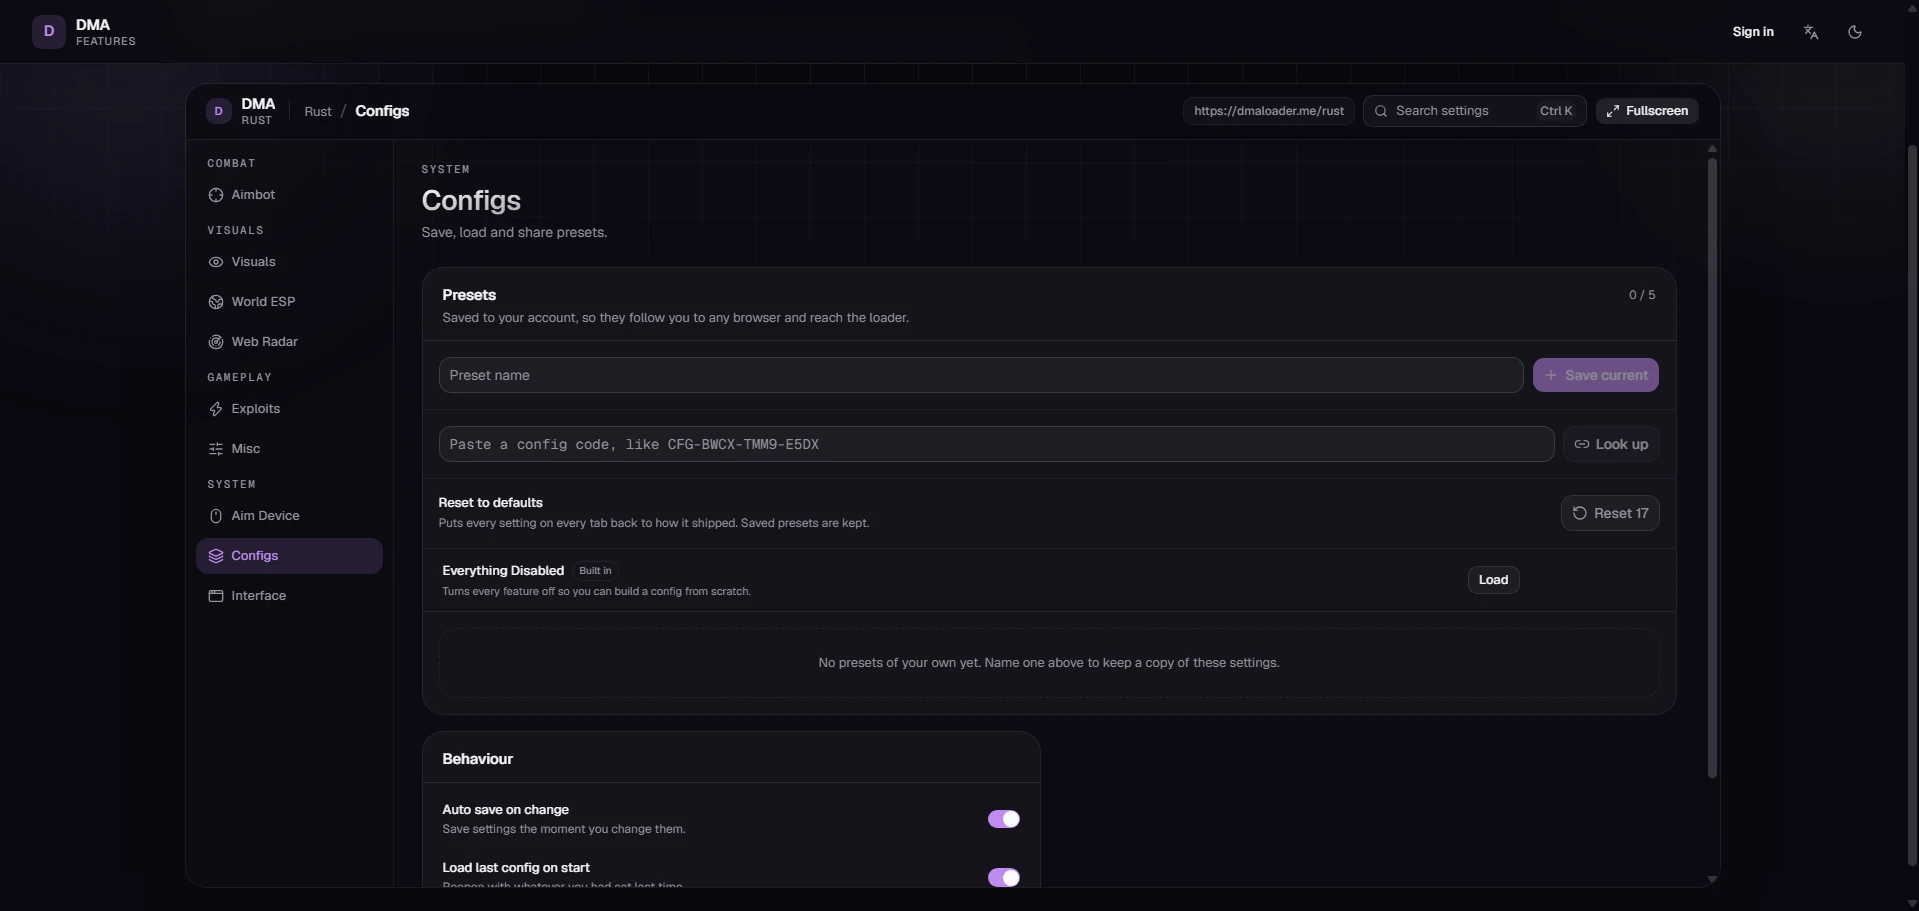Screen dimensions: 1919x911
Task: Click the search magnifier icon
Action: (1381, 111)
